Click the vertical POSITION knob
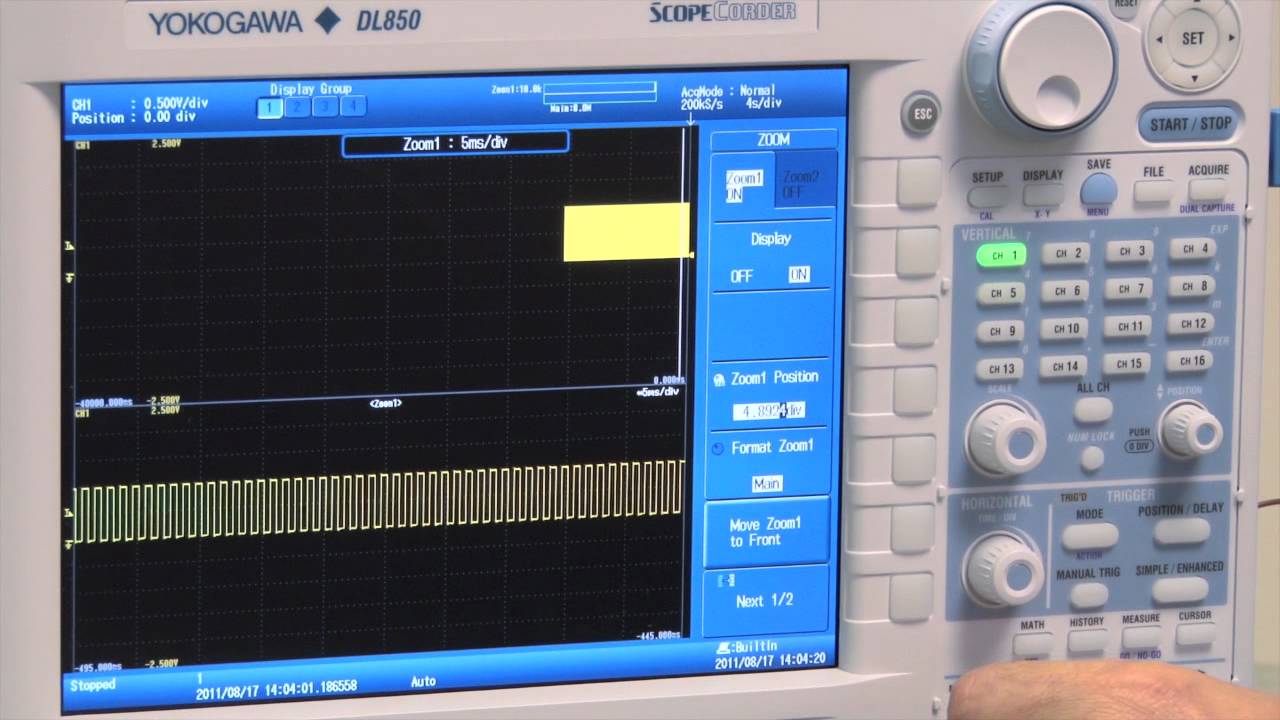1280x720 pixels. [1190, 429]
